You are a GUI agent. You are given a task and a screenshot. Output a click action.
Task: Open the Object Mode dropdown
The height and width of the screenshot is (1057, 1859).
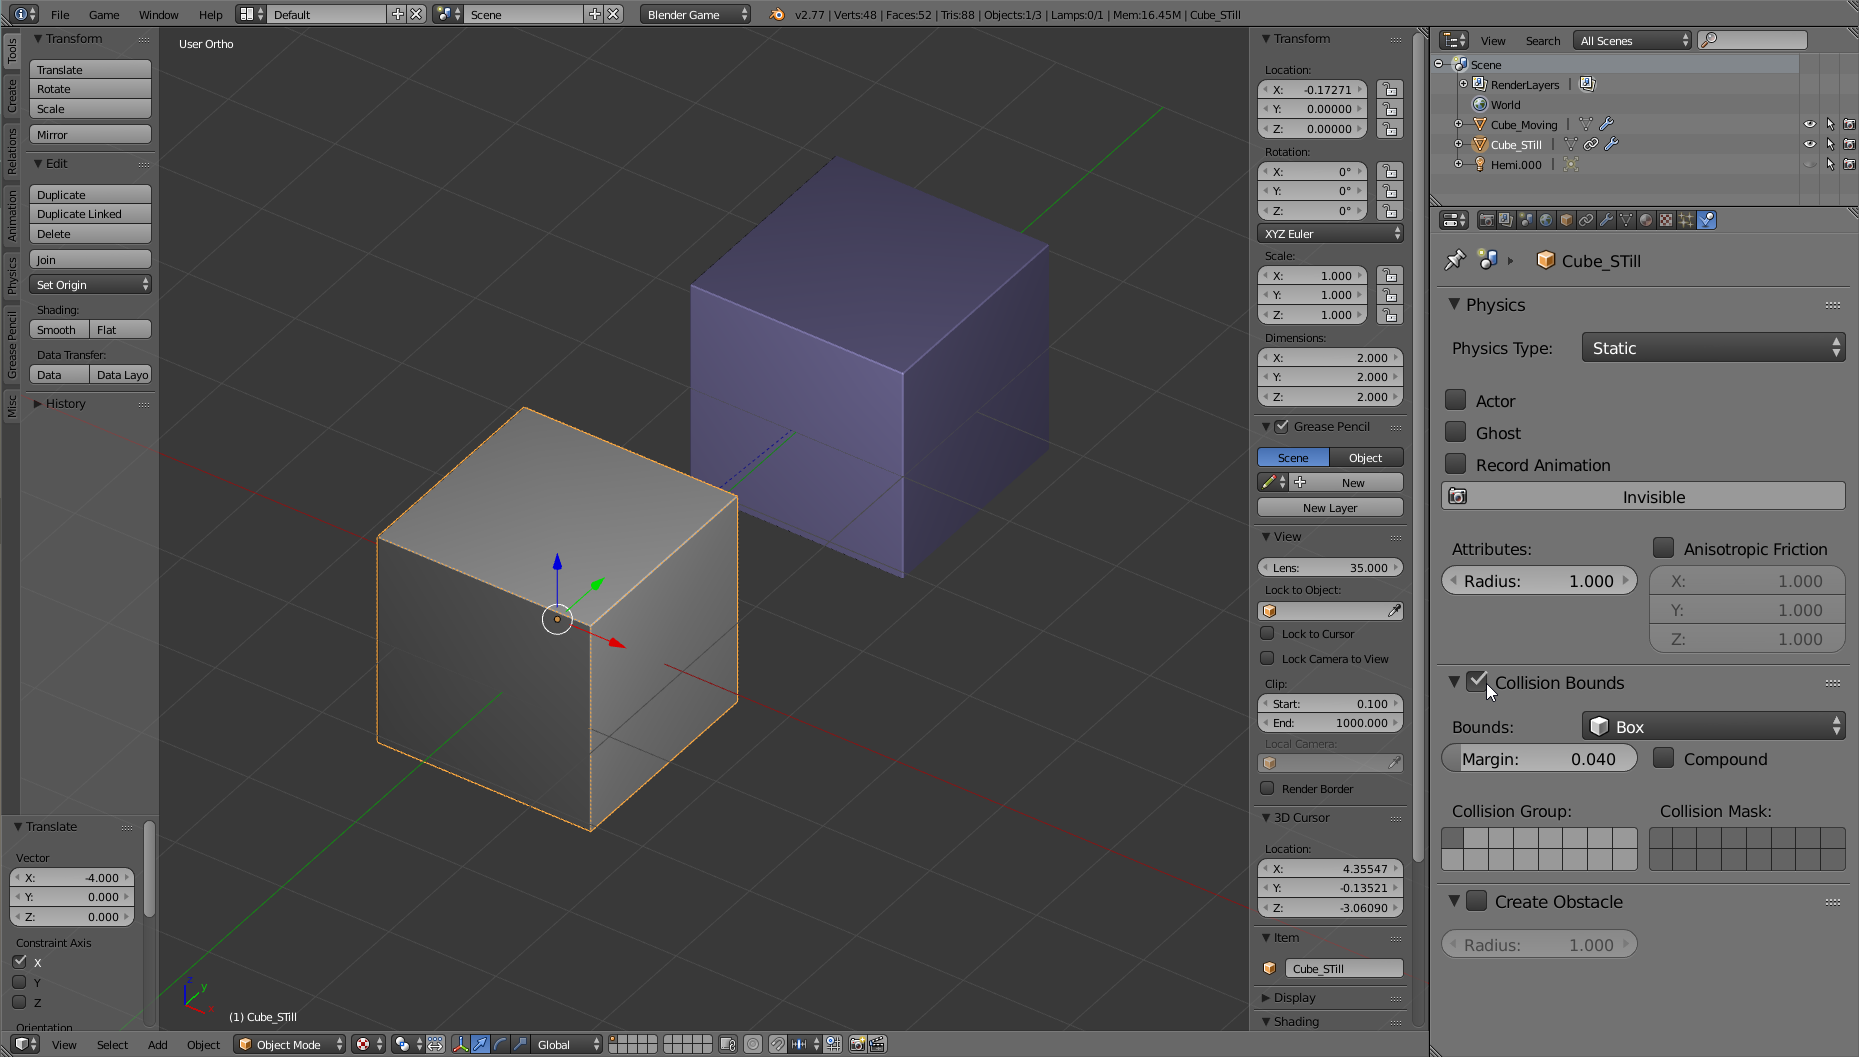(289, 1044)
